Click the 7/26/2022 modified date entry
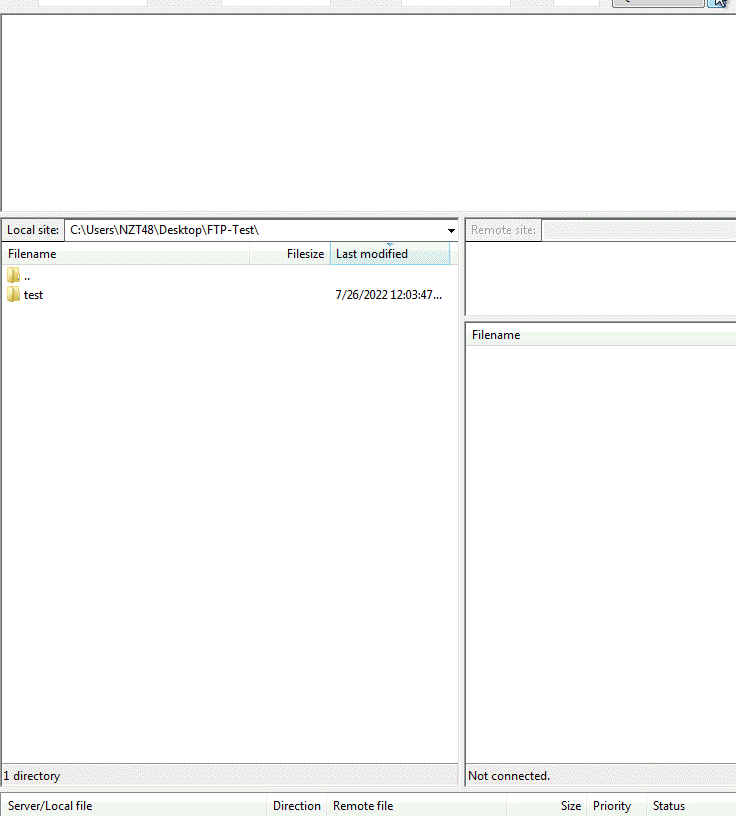The width and height of the screenshot is (736, 816). coord(388,295)
